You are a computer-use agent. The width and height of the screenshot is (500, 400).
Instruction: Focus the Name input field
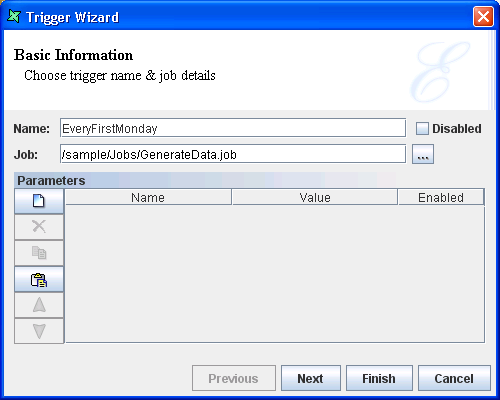[233, 128]
